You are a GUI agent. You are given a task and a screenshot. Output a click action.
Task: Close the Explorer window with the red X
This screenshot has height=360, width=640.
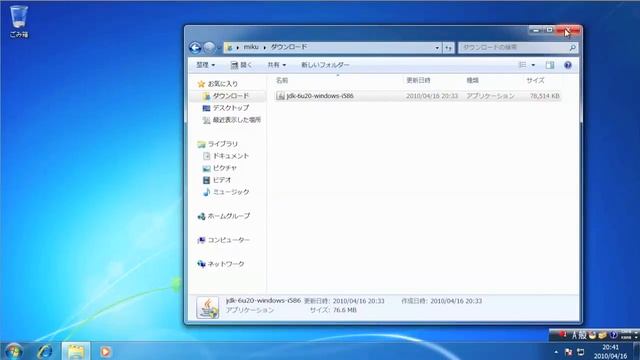pyautogui.click(x=568, y=30)
